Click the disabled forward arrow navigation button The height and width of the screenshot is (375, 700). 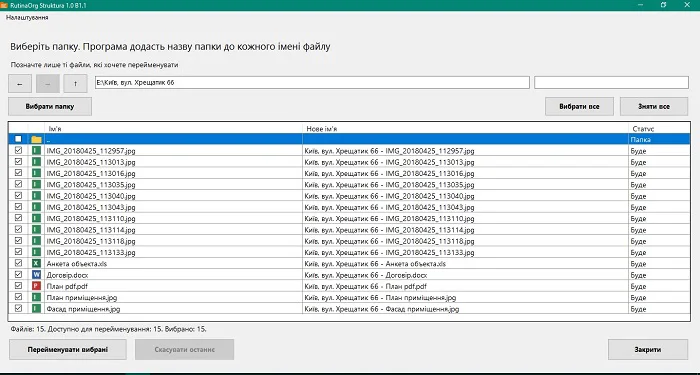[48, 84]
